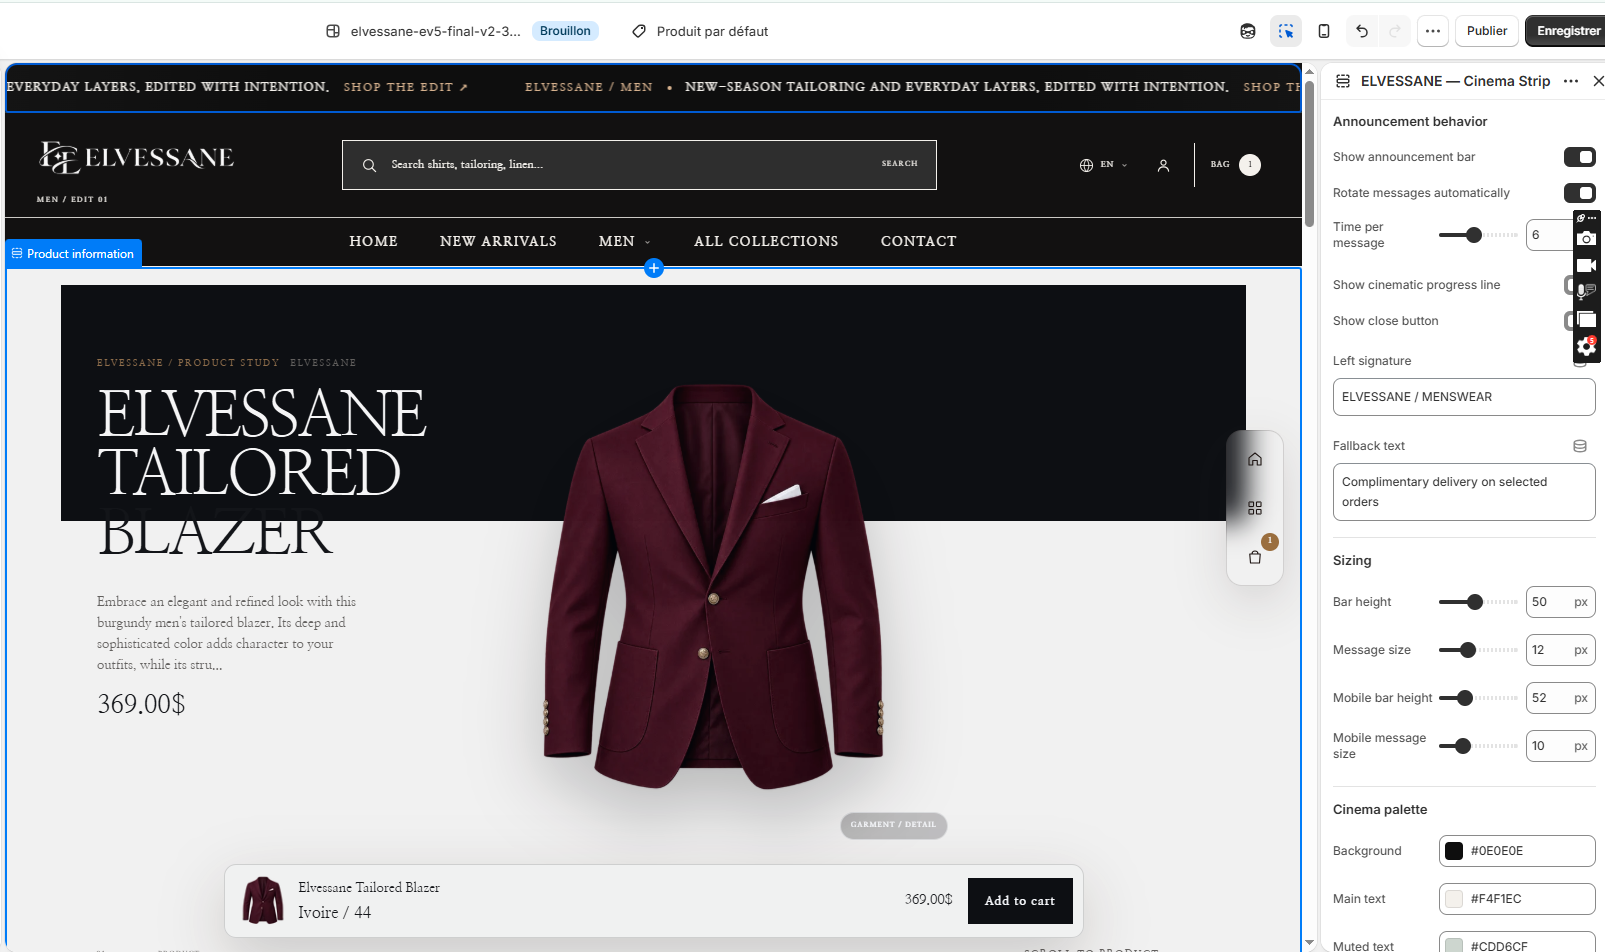Click the grid icon in floating side dock
Screen dimensions: 1605x952
click(1255, 508)
